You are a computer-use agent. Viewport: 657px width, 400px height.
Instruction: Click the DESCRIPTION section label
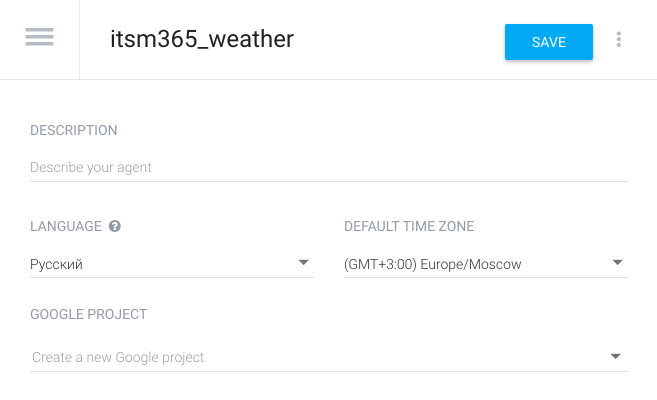click(74, 130)
